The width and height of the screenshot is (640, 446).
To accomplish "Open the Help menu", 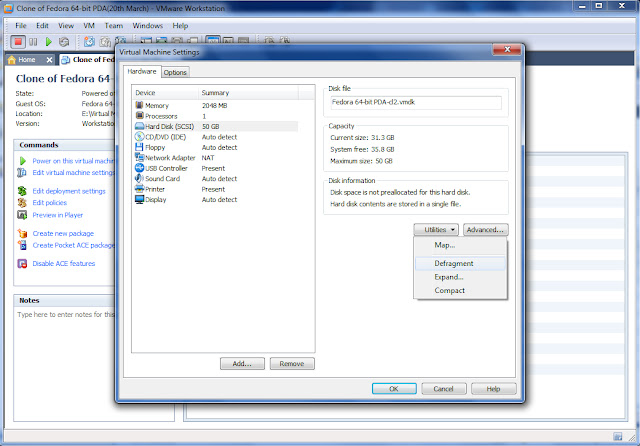I will (180, 26).
